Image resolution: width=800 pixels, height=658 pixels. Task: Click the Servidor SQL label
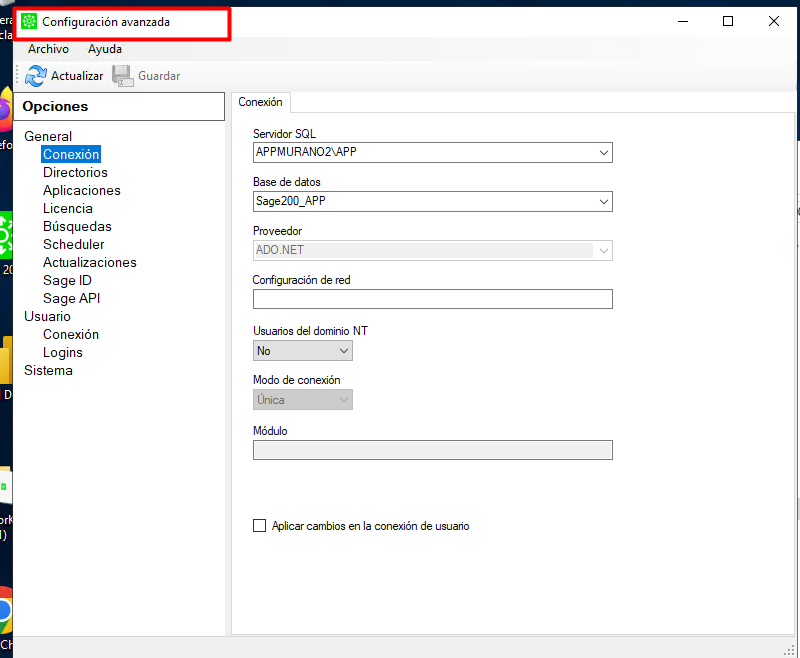tap(284, 134)
